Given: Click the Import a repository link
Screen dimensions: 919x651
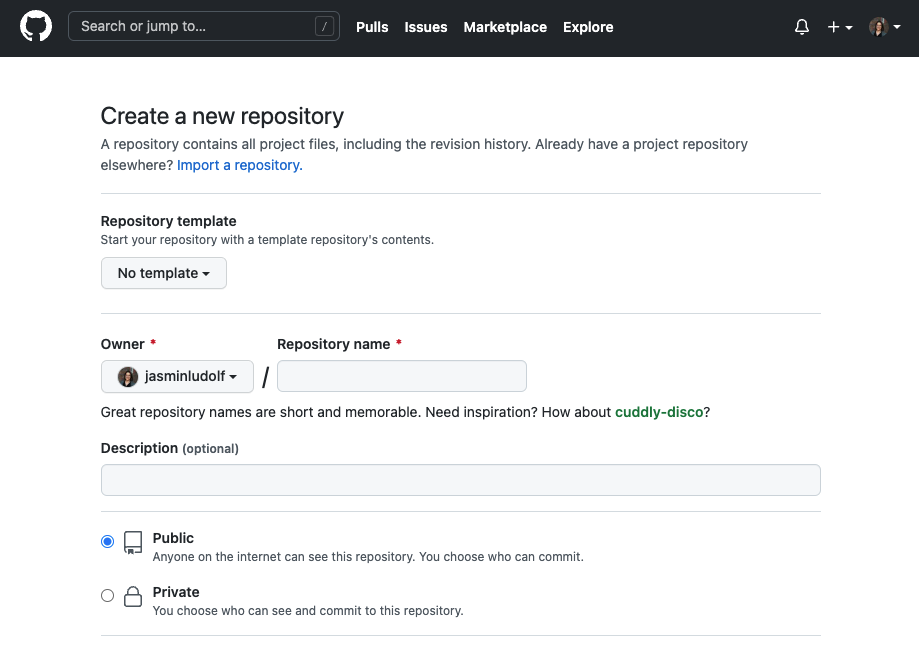Looking at the screenshot, I should 239,164.
